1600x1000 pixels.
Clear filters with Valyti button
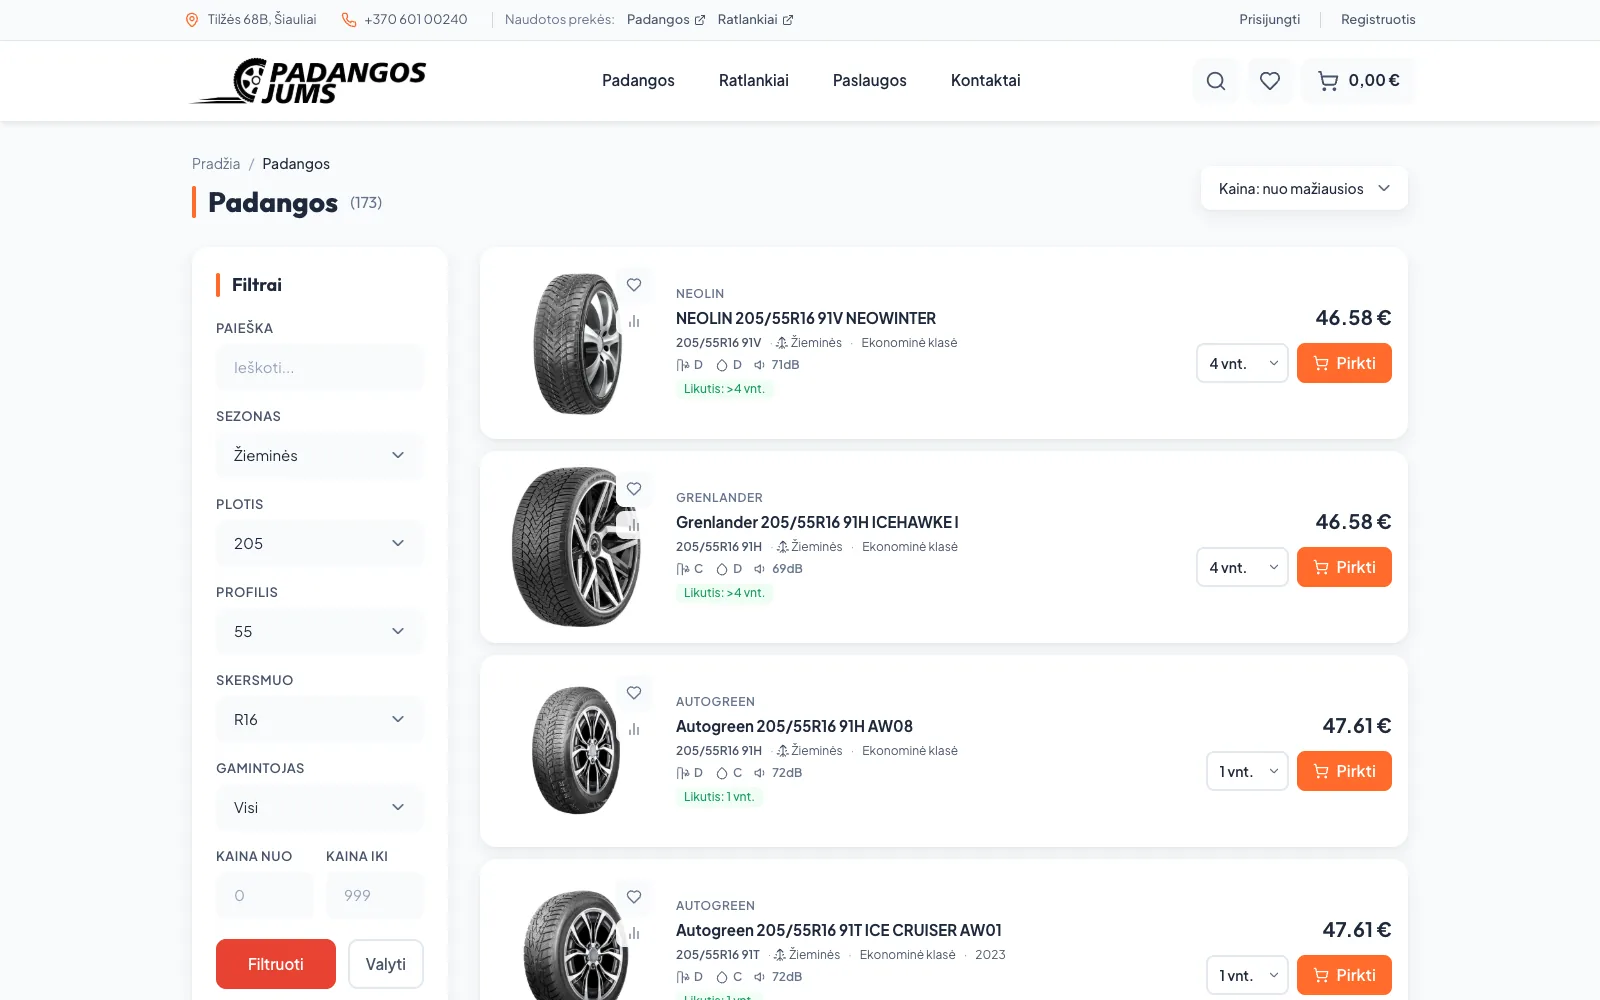386,964
